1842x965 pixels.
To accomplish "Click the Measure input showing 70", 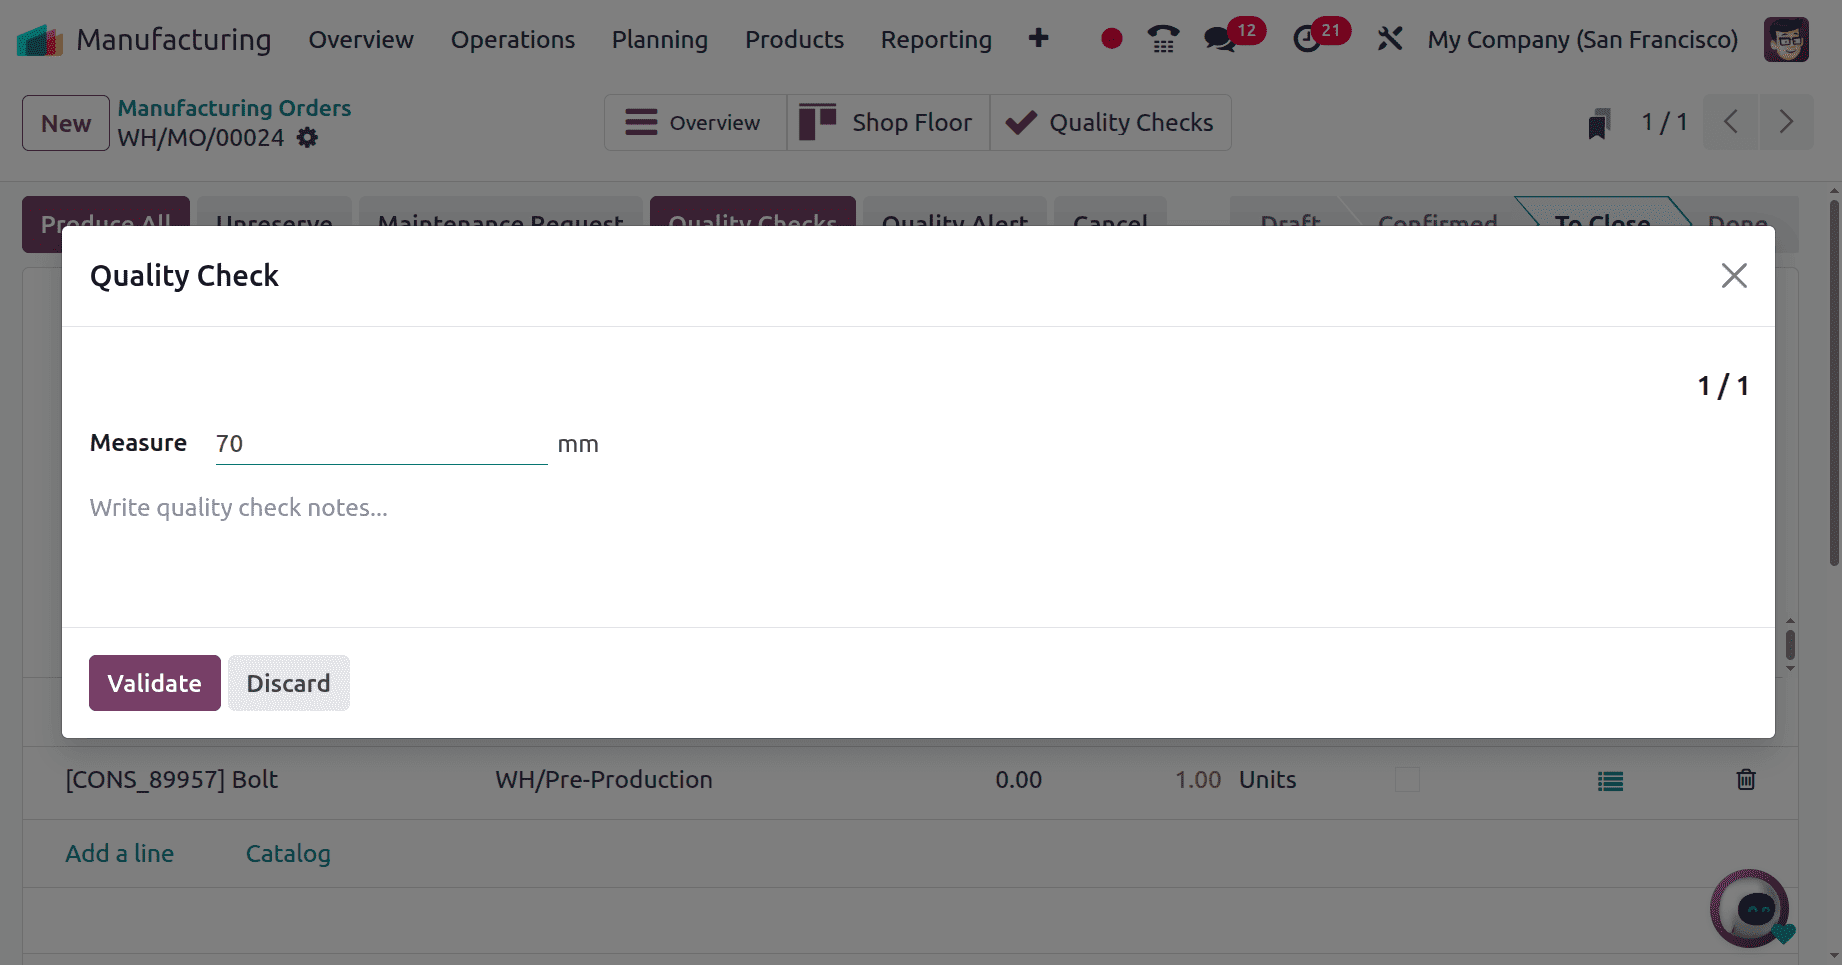I will pos(380,443).
